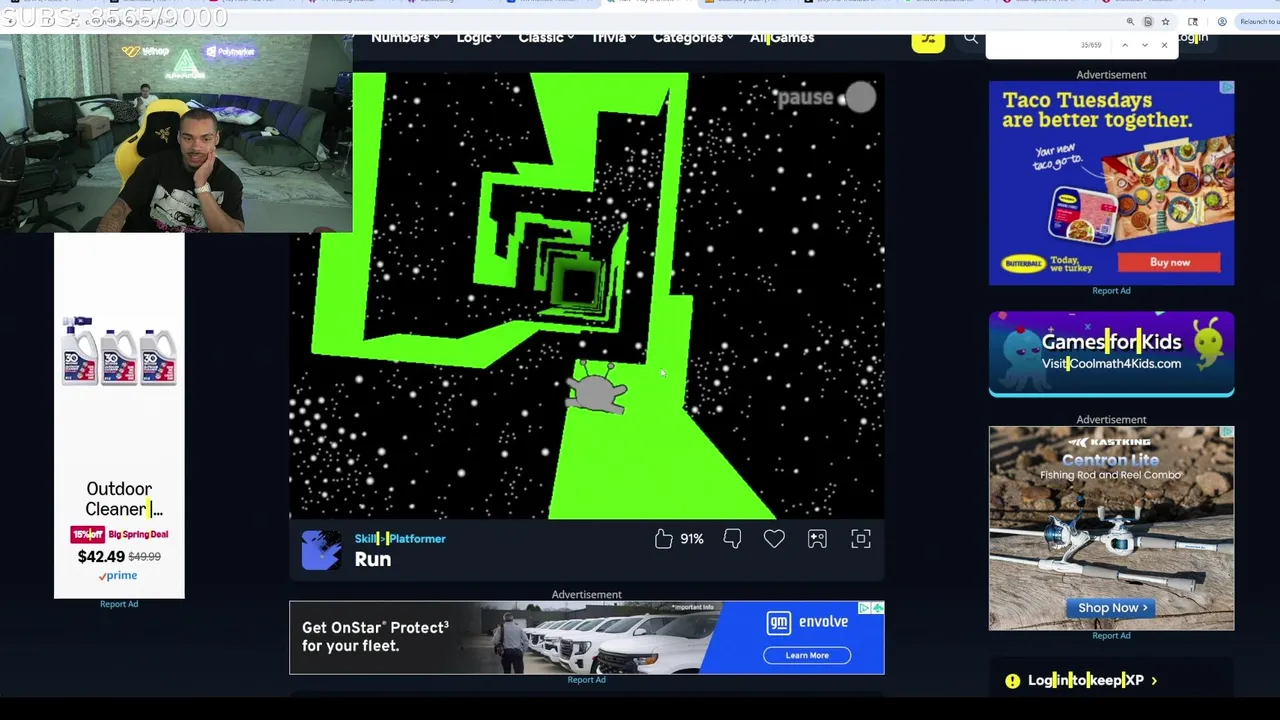Screen dimensions: 1280x720
Task: Click the $42.49 price on cleaner ad
Action: click(101, 556)
